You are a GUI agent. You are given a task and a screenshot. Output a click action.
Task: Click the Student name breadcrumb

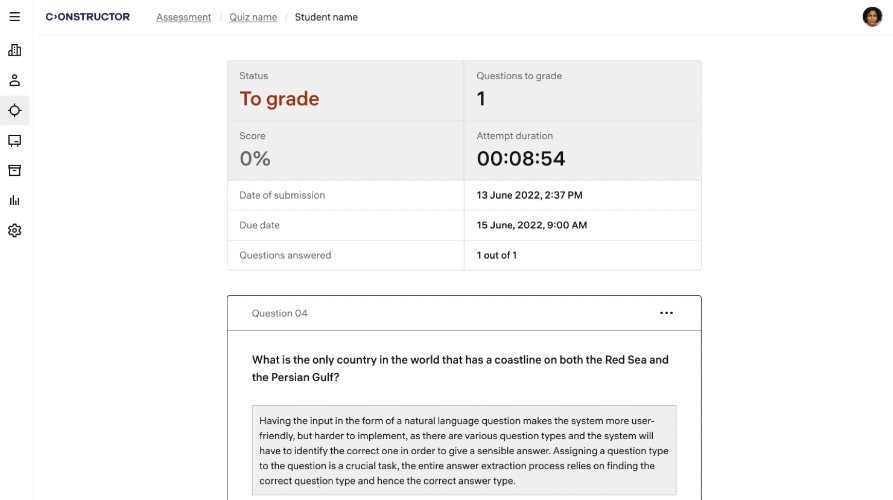(326, 17)
